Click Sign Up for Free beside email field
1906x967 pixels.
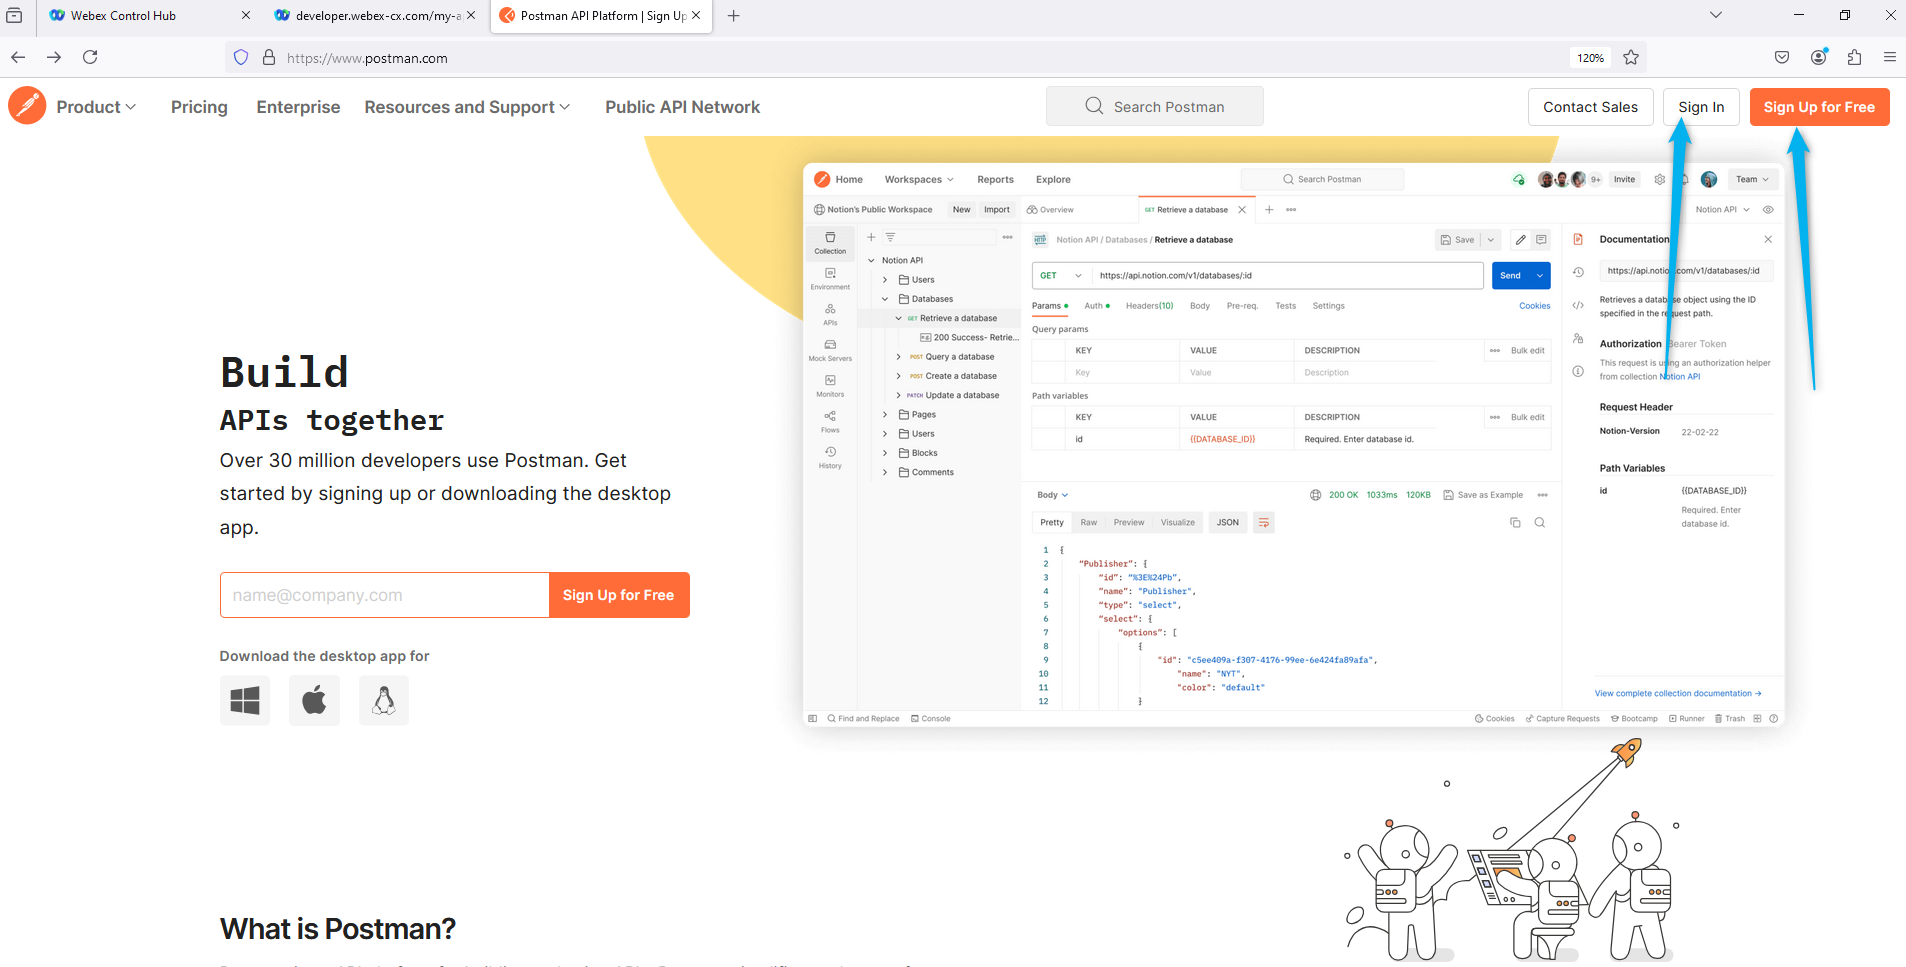[619, 595]
